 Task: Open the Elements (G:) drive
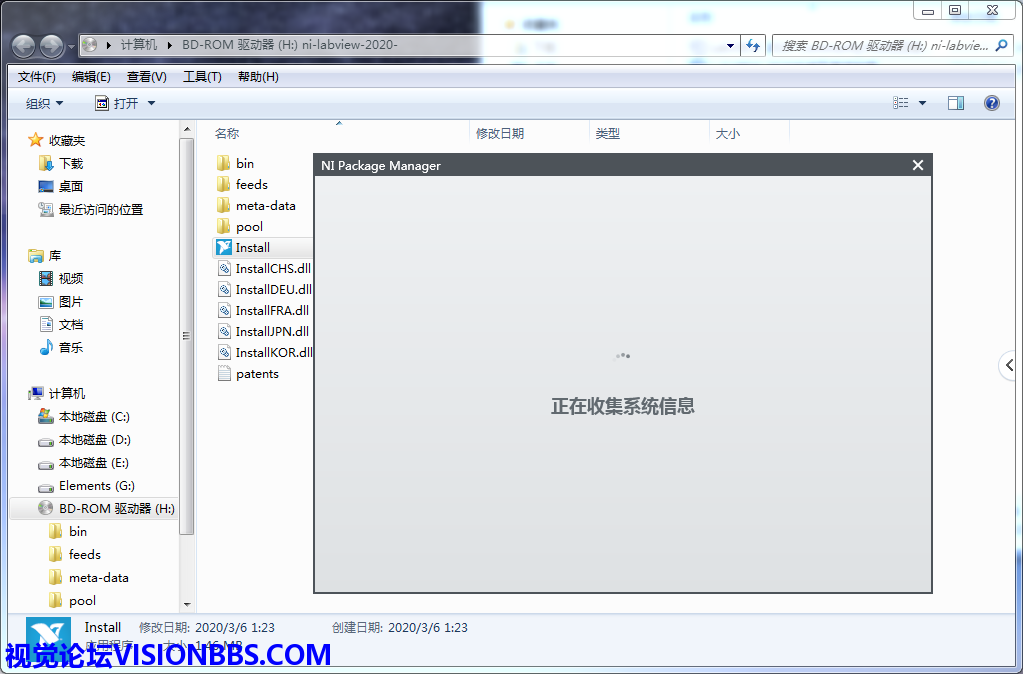98,486
